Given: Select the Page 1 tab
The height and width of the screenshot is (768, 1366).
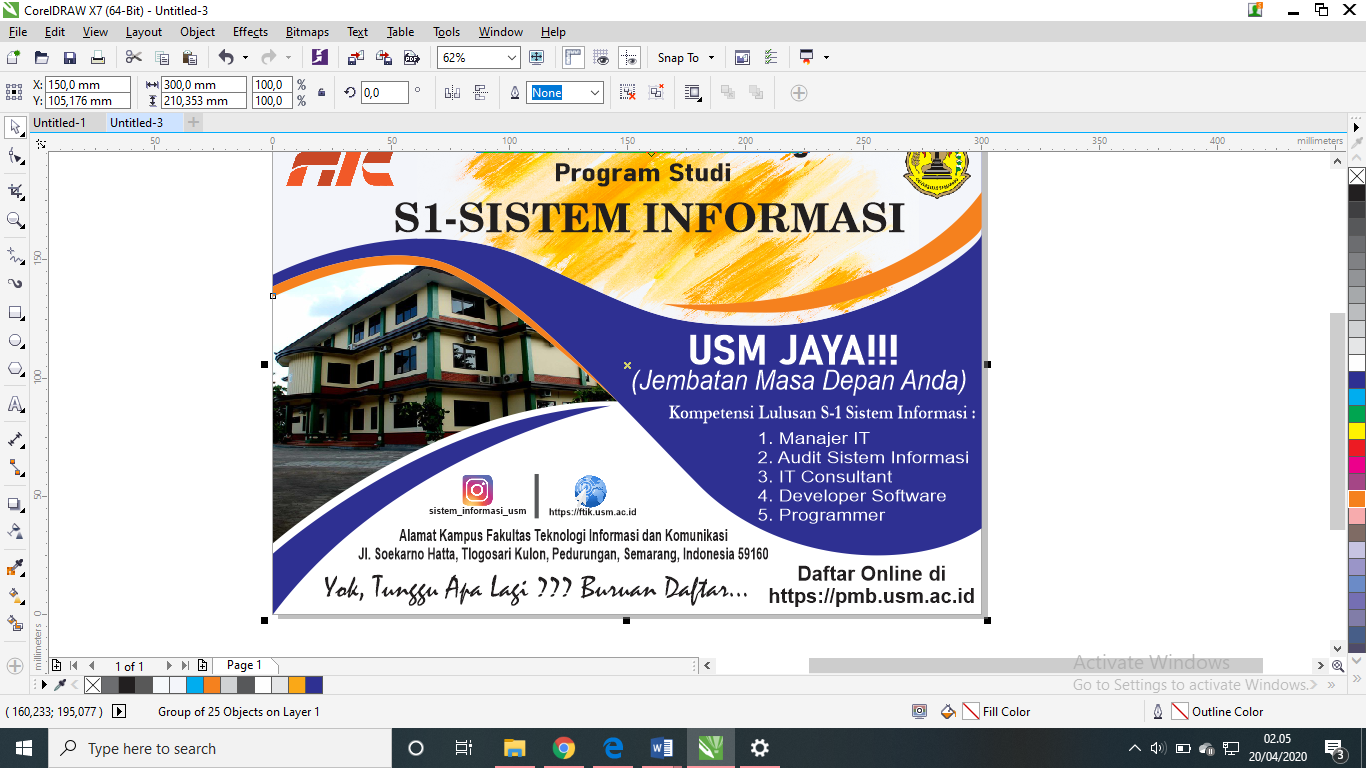Looking at the screenshot, I should (x=244, y=665).
